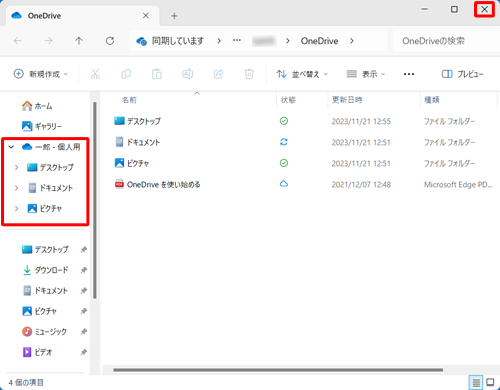Click the Delete trash can icon
The height and width of the screenshot is (390, 500).
pos(249,74)
